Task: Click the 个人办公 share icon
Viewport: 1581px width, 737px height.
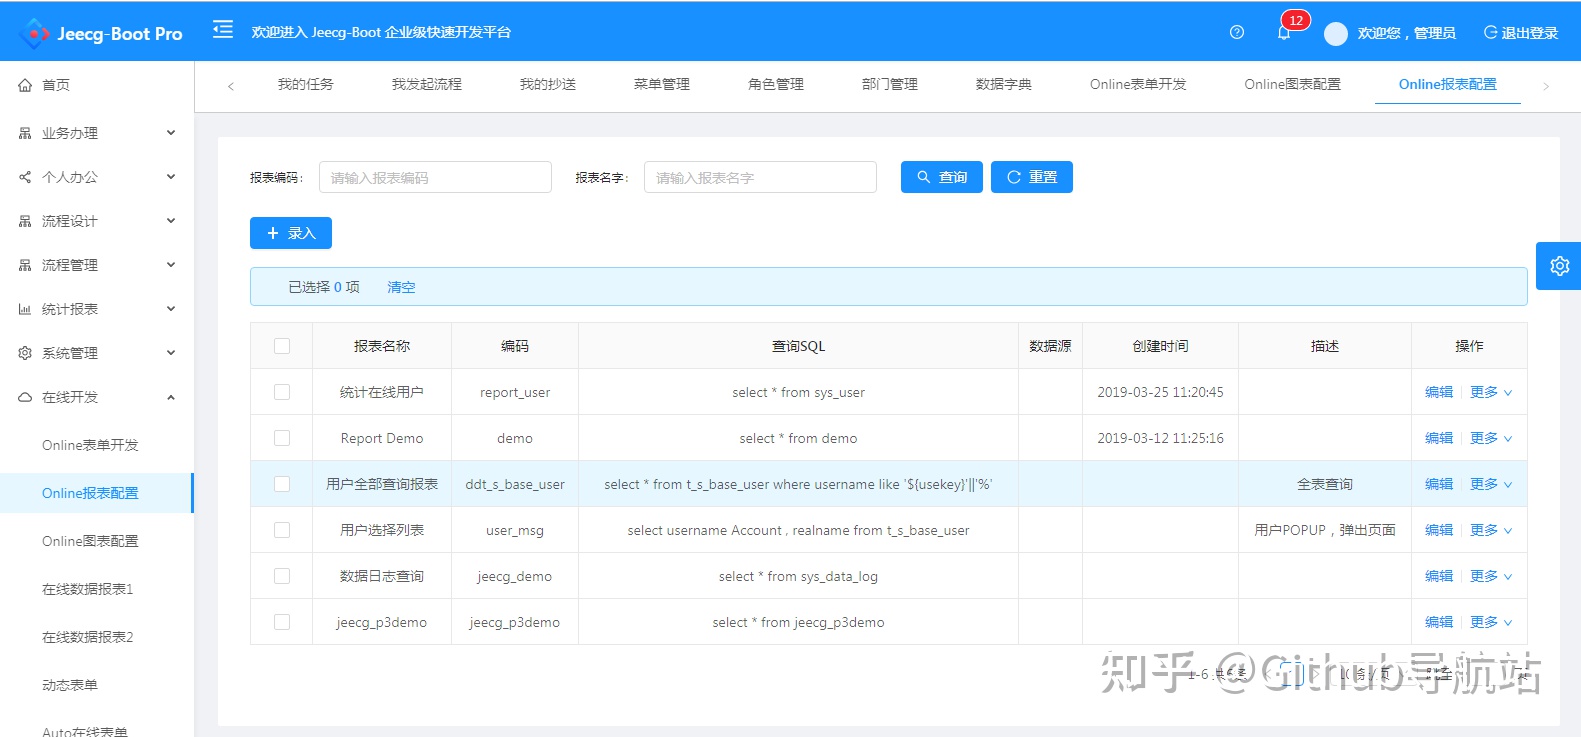Action: [x=25, y=177]
